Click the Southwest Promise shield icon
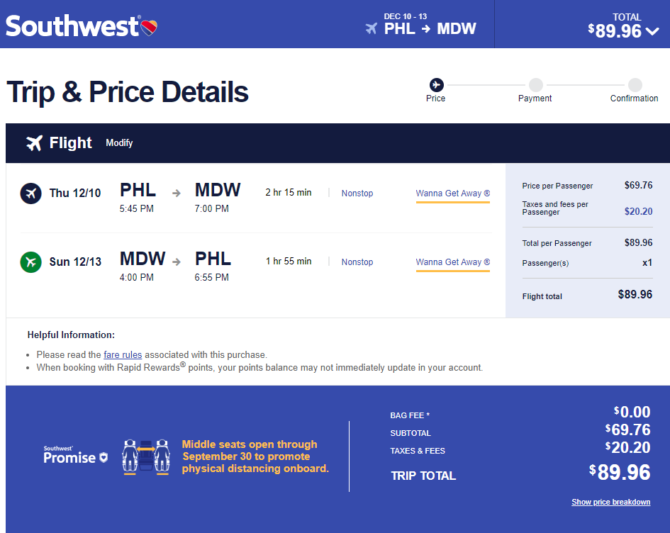The height and width of the screenshot is (533, 670). (x=103, y=458)
